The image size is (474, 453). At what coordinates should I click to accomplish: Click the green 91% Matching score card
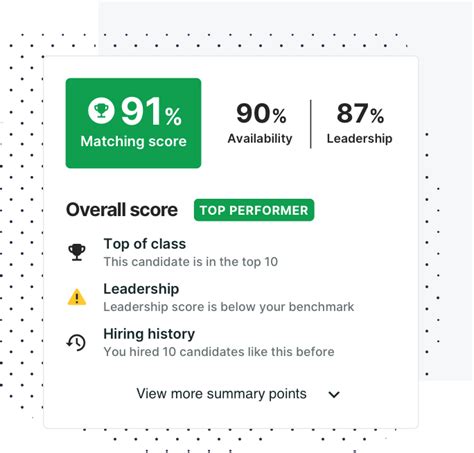pyautogui.click(x=133, y=123)
